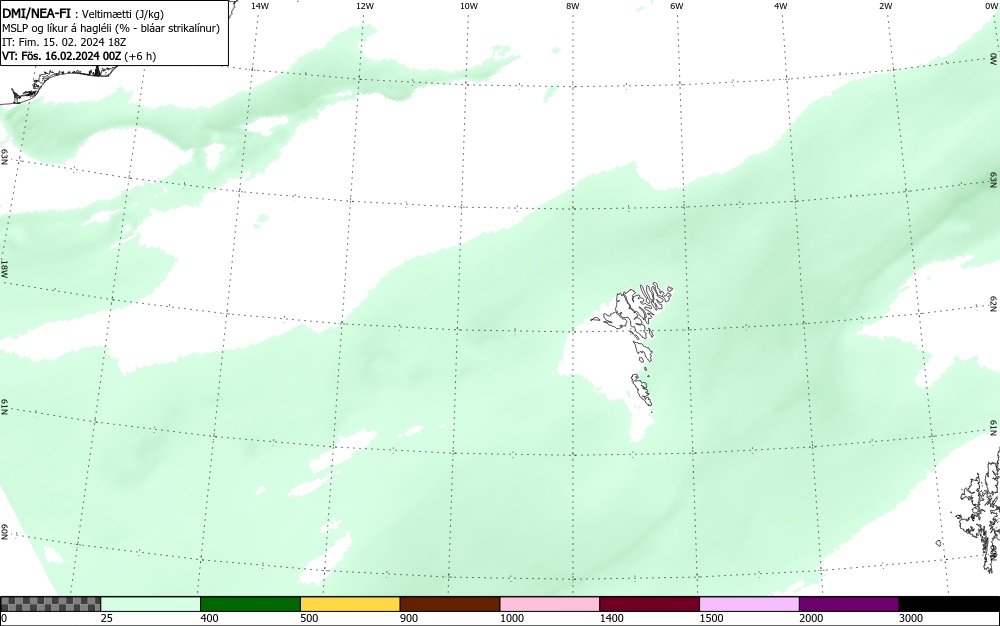
Task: Click the 0W longitude label
Action: click(991, 6)
